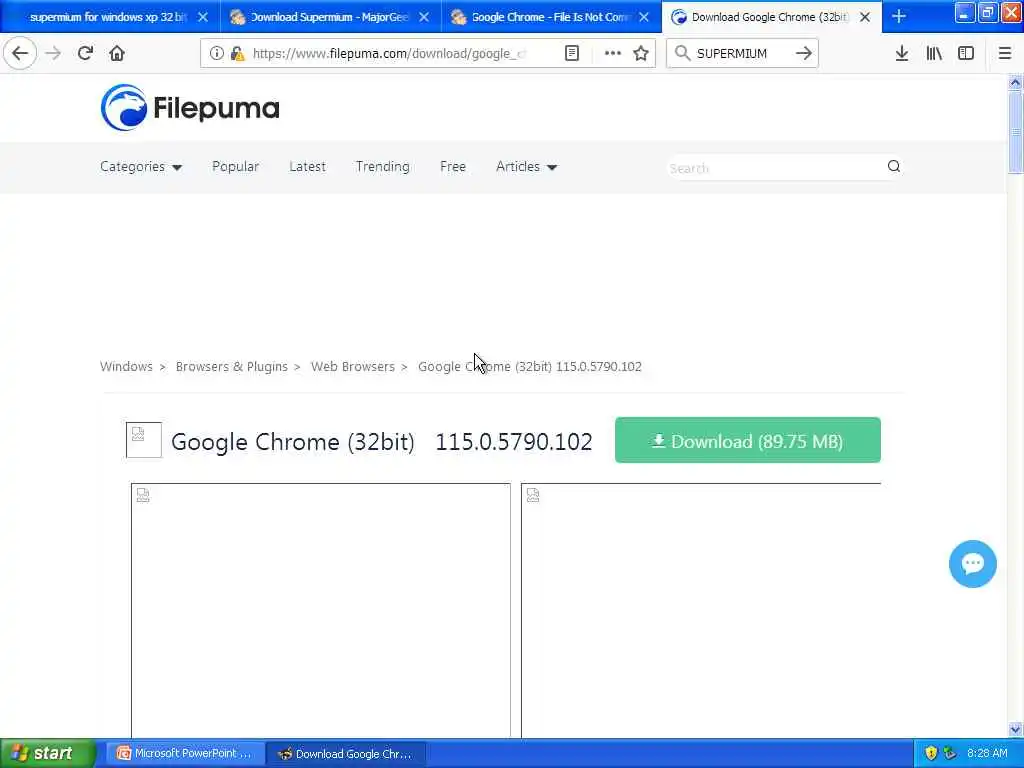The width and height of the screenshot is (1024, 768).
Task: Click the 8:28 AM system clock
Action: [987, 754]
